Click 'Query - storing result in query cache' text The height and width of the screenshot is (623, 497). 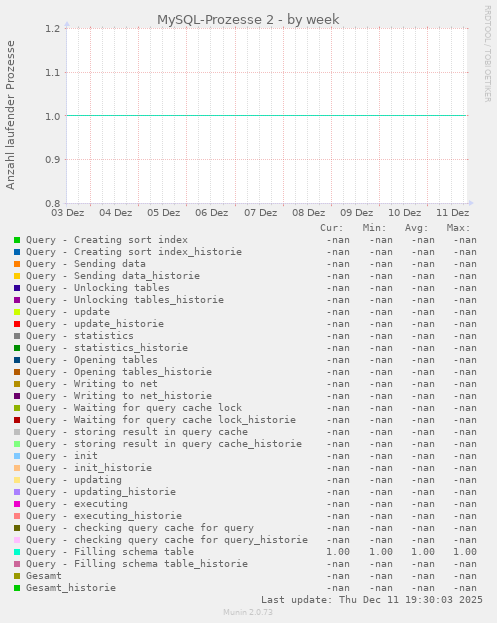pyautogui.click(x=137, y=432)
